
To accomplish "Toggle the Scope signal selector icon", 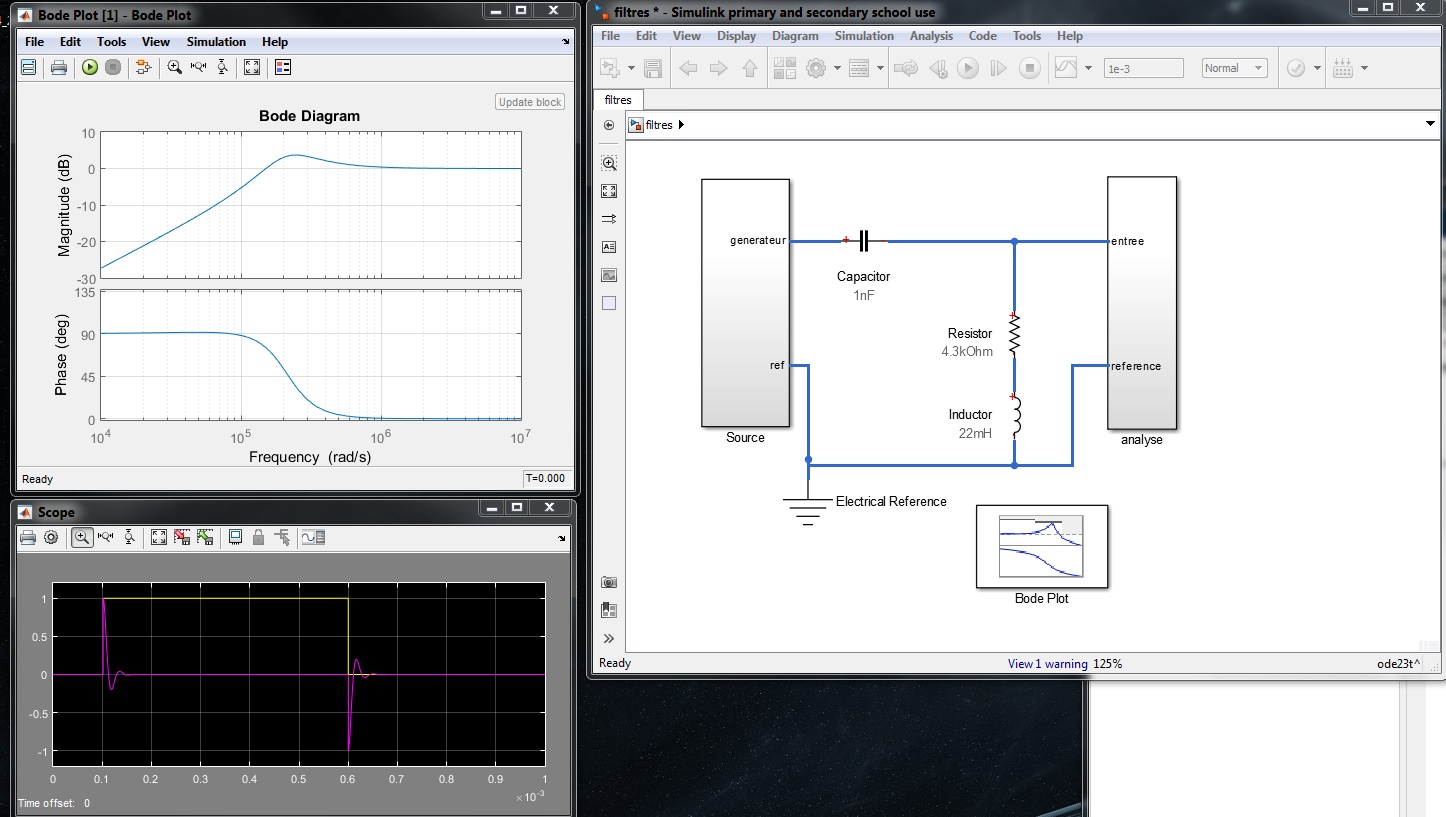I will [283, 537].
